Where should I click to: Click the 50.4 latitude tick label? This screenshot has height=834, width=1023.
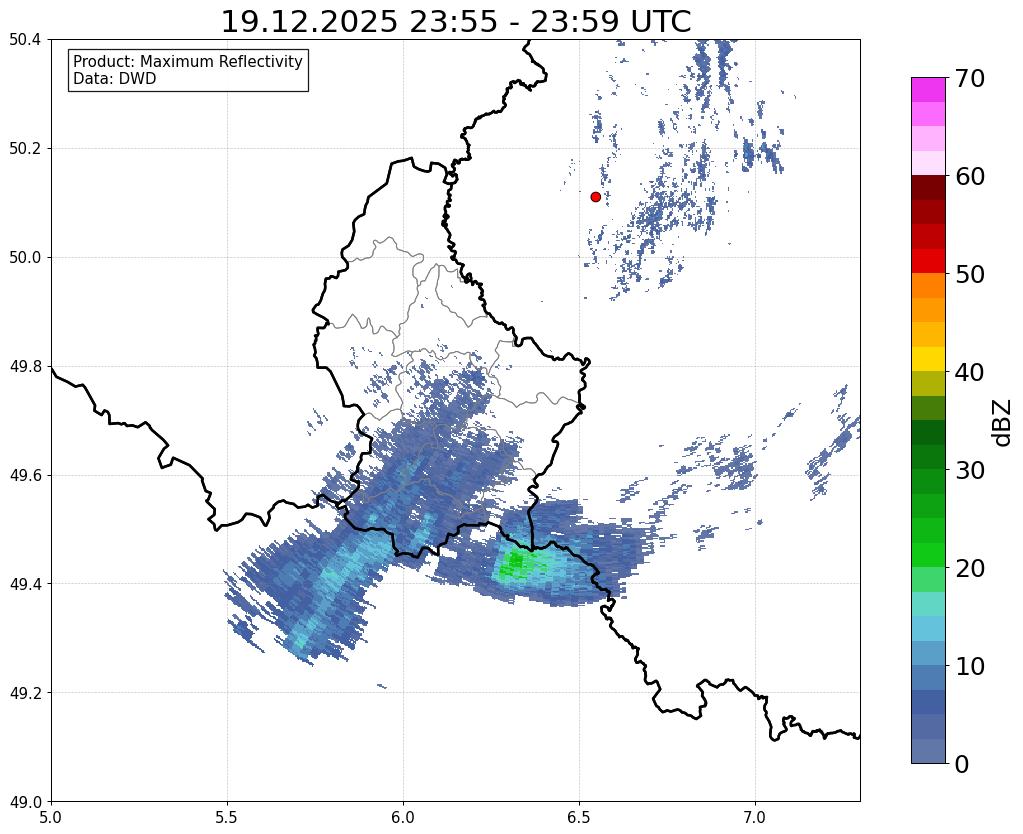click(25, 40)
